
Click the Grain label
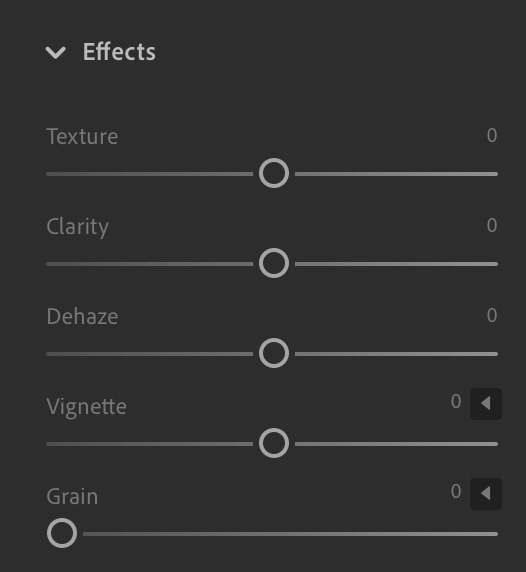coord(72,497)
